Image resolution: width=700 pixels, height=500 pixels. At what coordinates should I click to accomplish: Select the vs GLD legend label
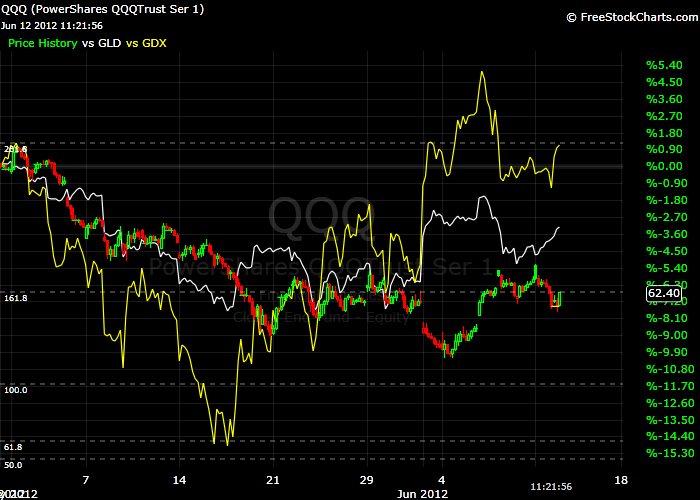tap(101, 43)
